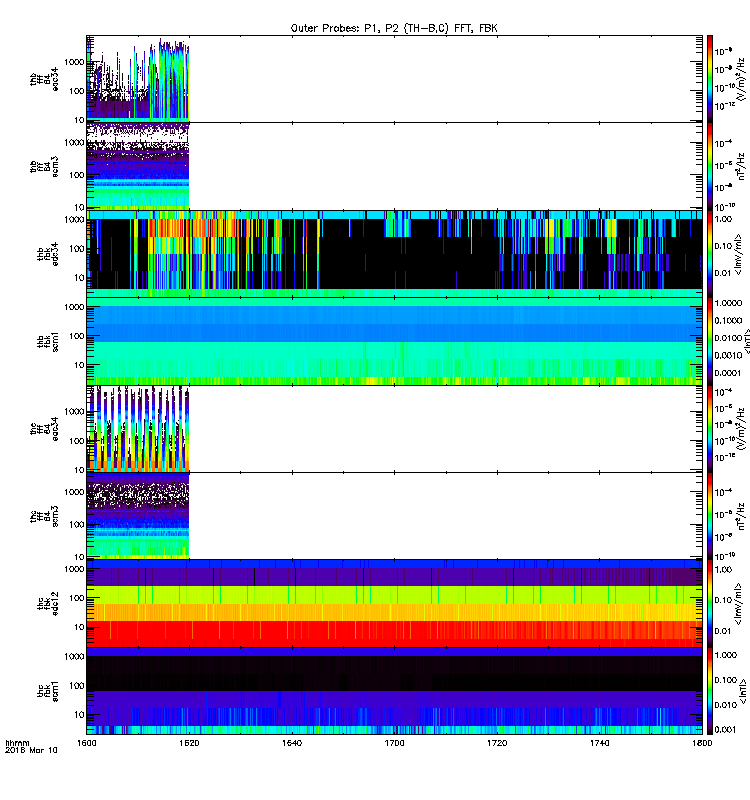Click the <|mV/m|> unit label of thb edc34
750x800 pixels.
[738, 255]
